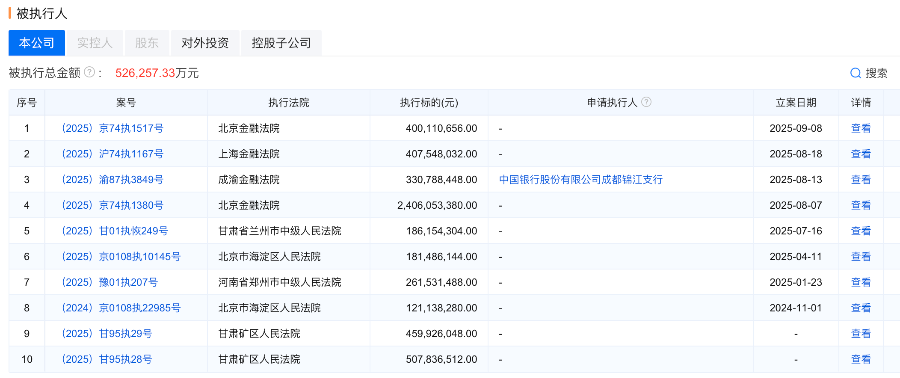Open case (2025)甘01执恢249号
Screen dimensions: 900x378
click(x=114, y=231)
